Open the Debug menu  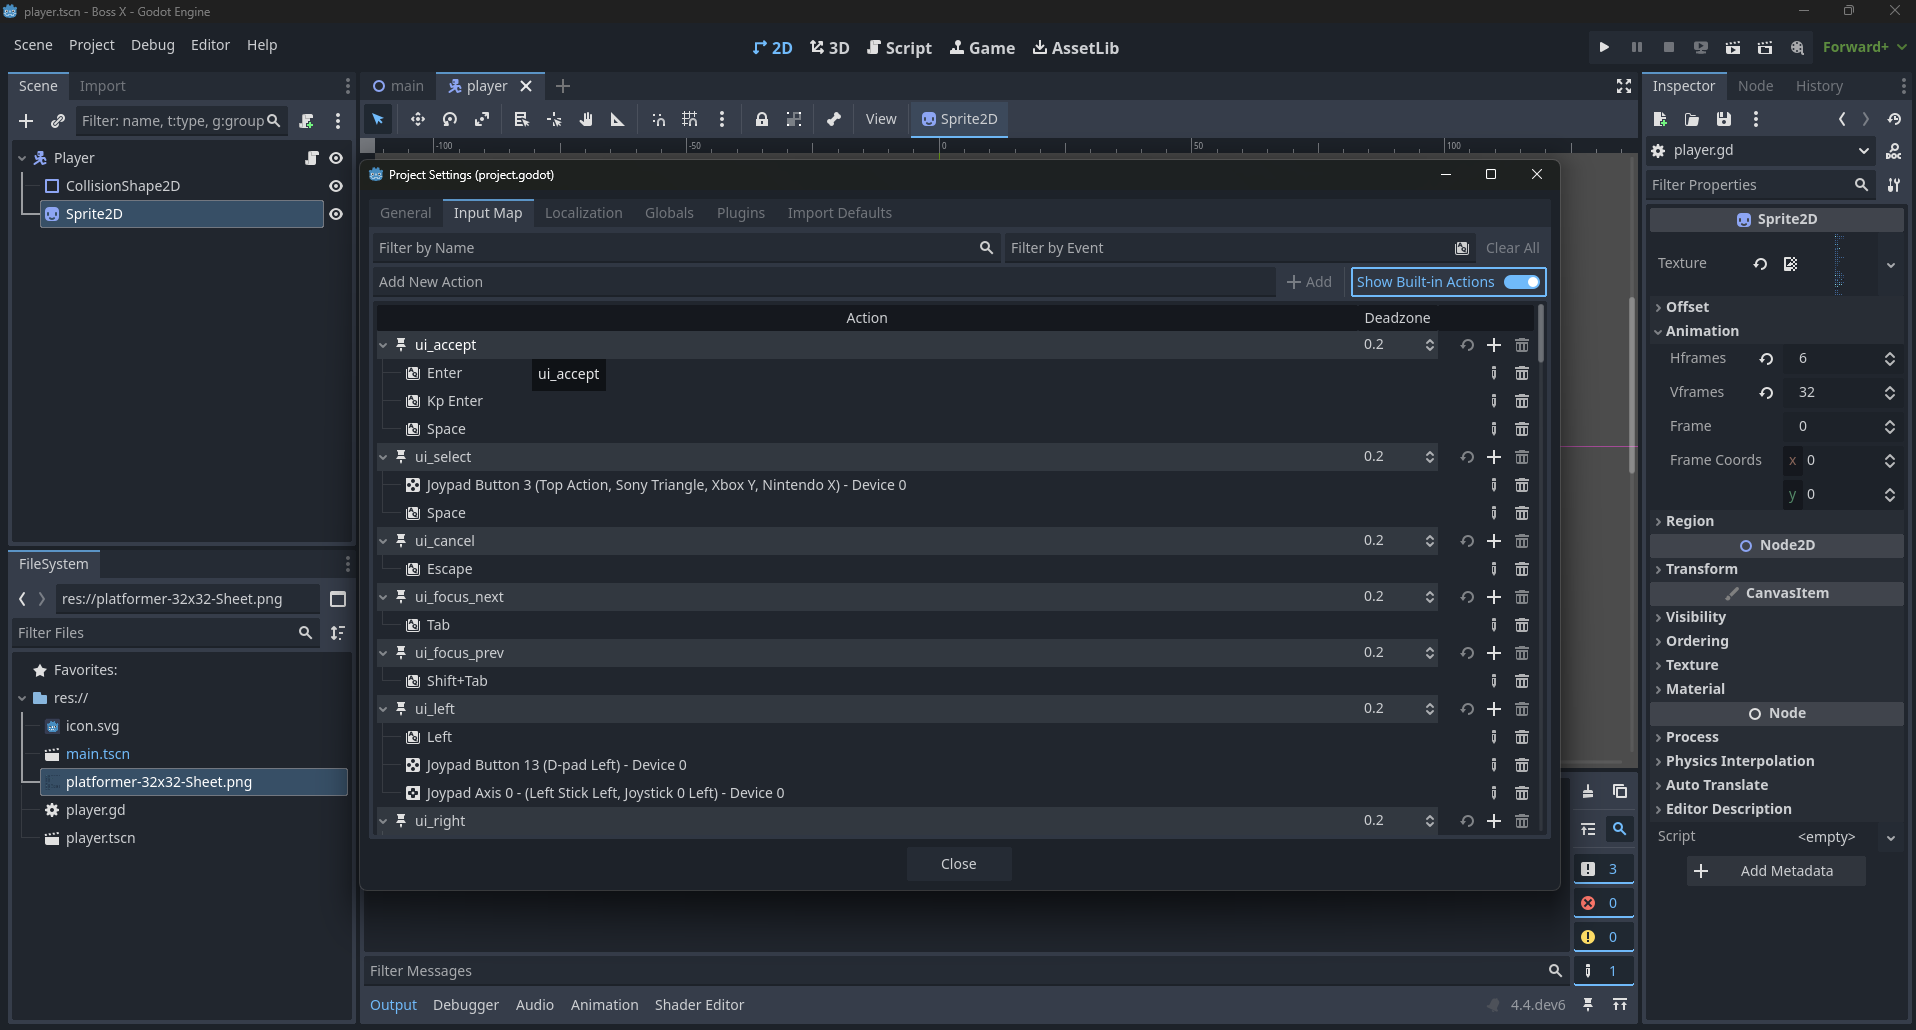click(x=152, y=45)
